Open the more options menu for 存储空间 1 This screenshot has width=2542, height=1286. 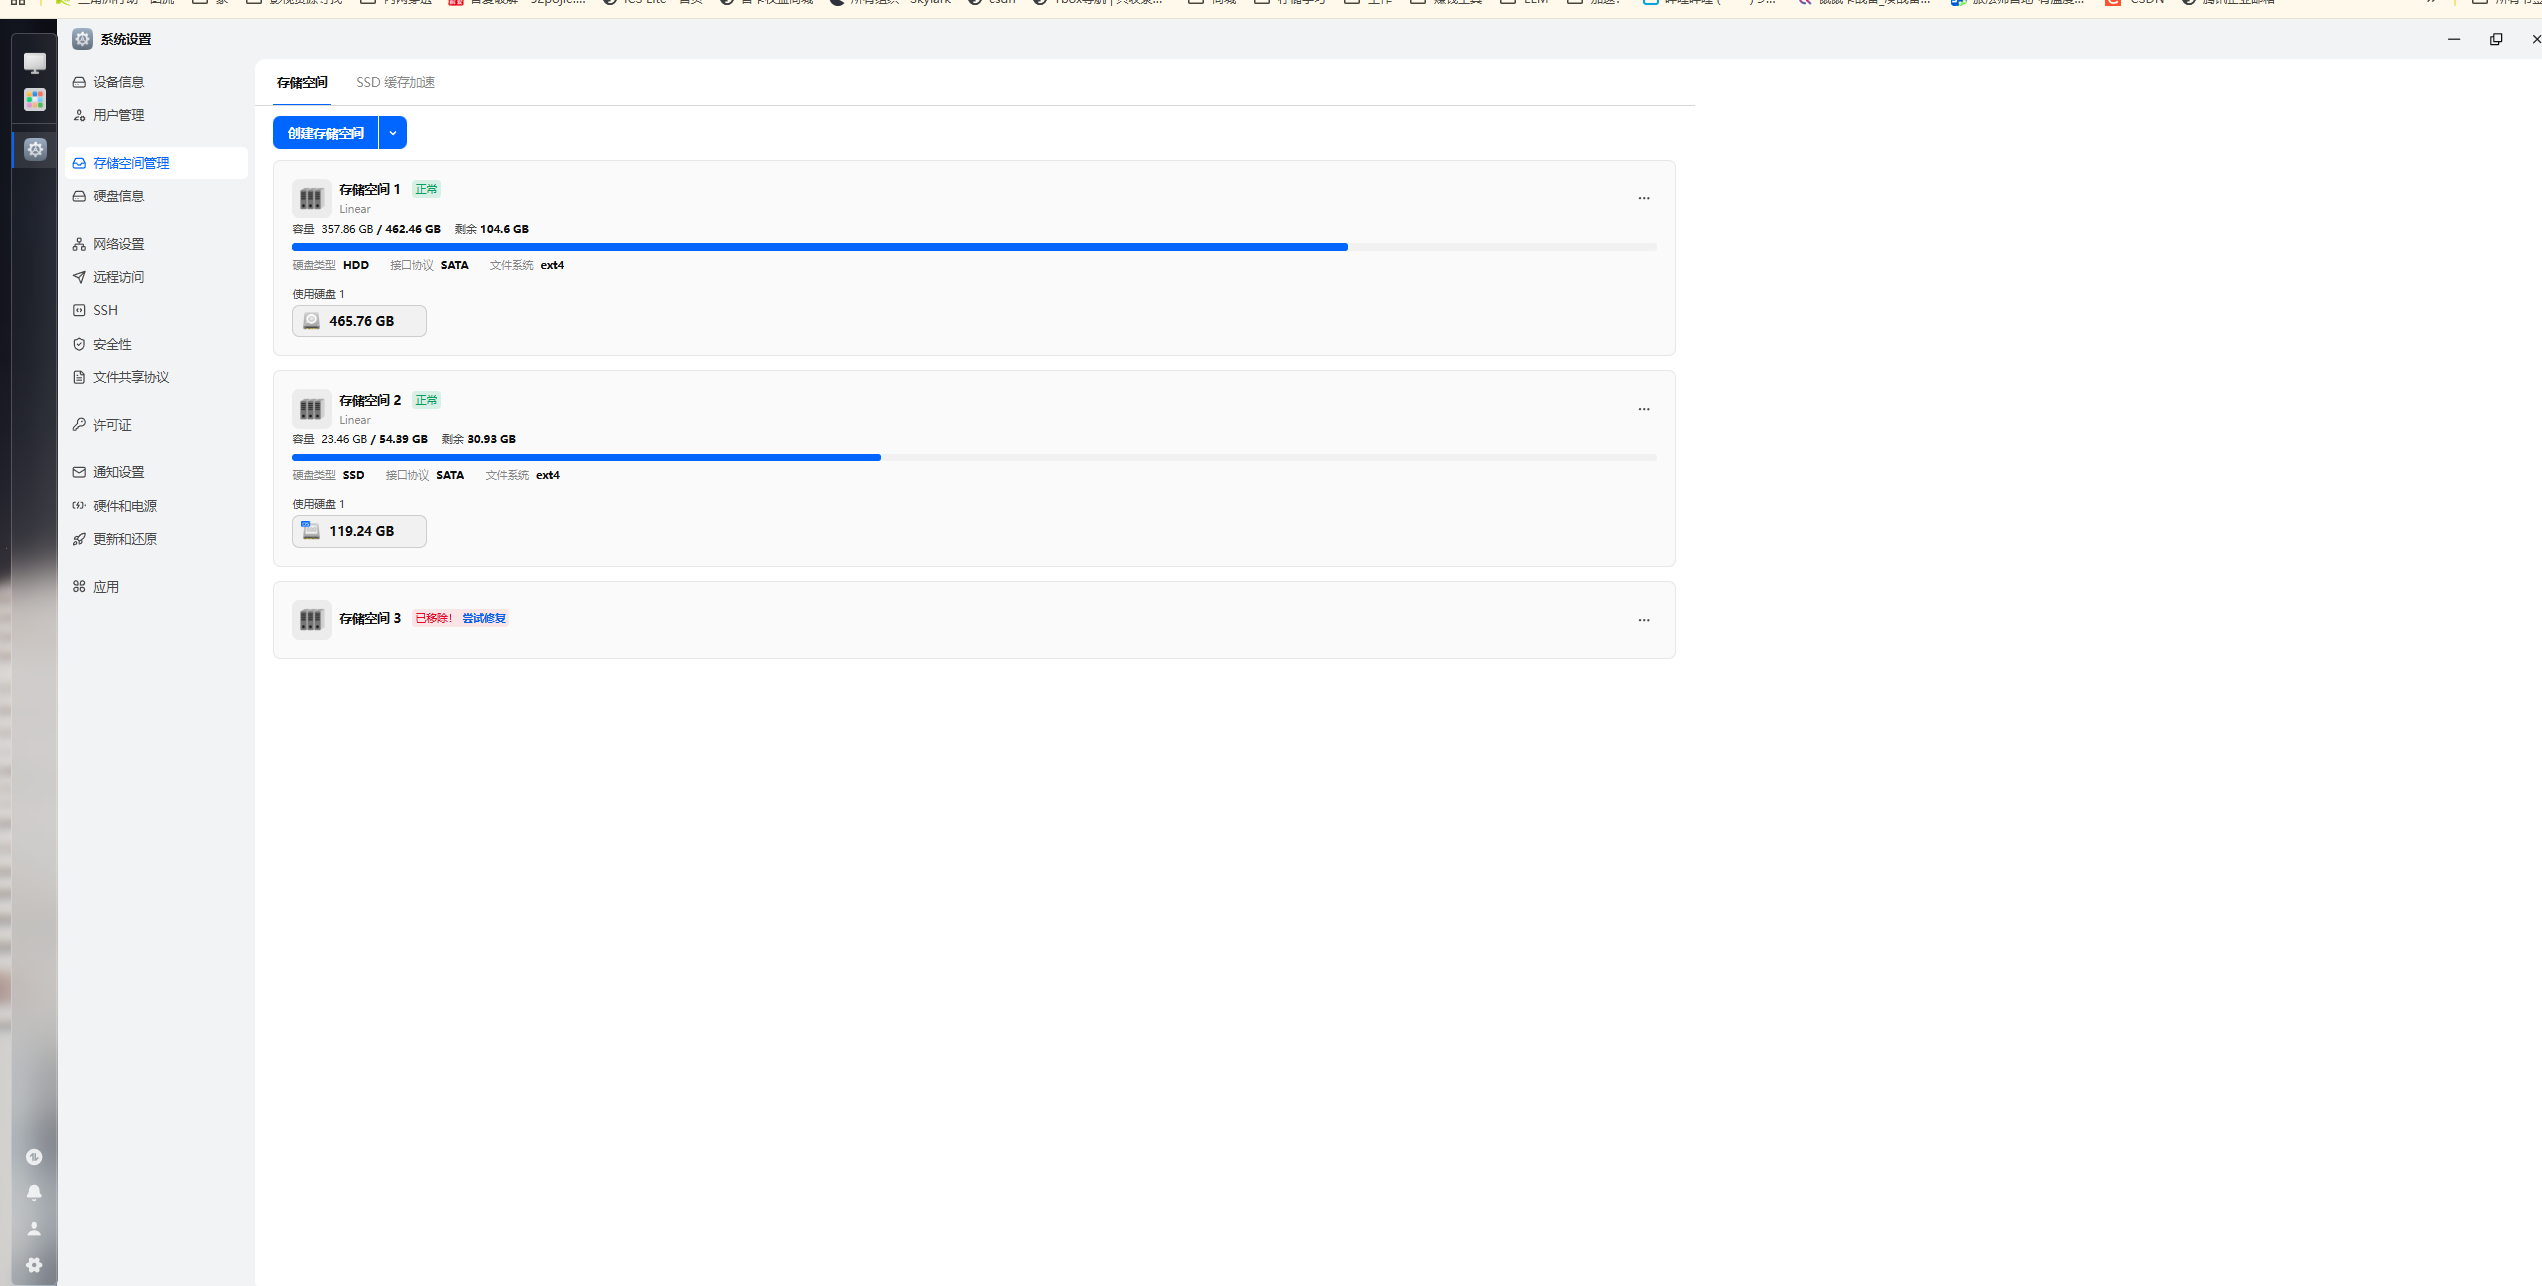pos(1644,198)
